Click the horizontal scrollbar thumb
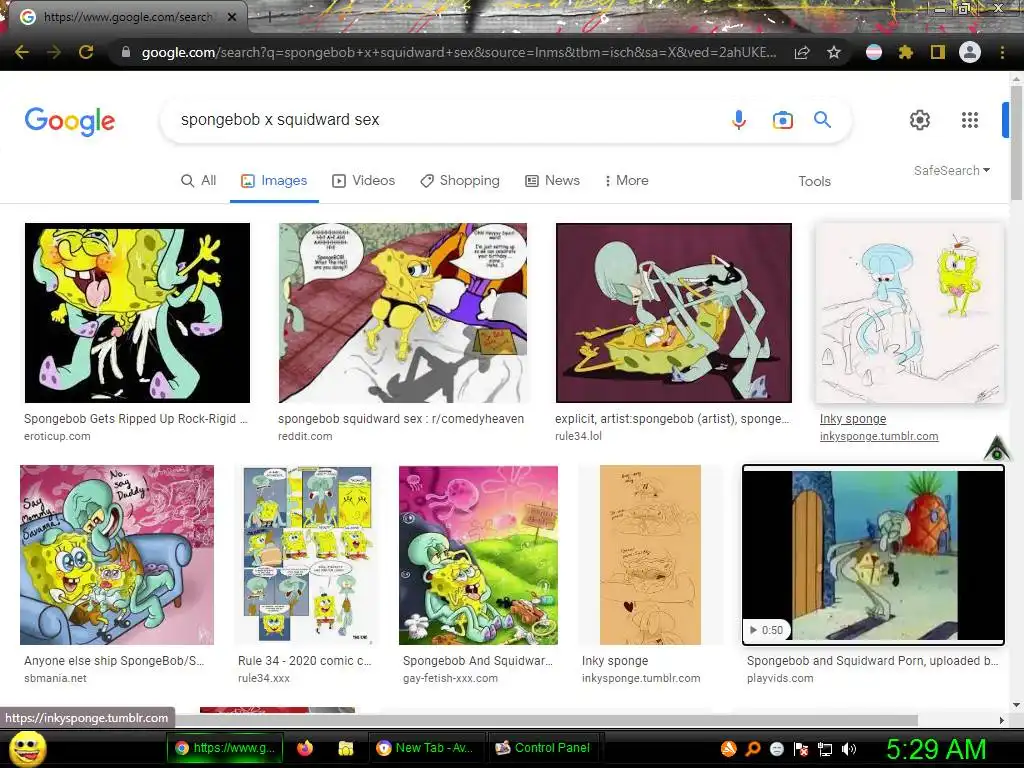This screenshot has height=768, width=1024. [x=545, y=720]
